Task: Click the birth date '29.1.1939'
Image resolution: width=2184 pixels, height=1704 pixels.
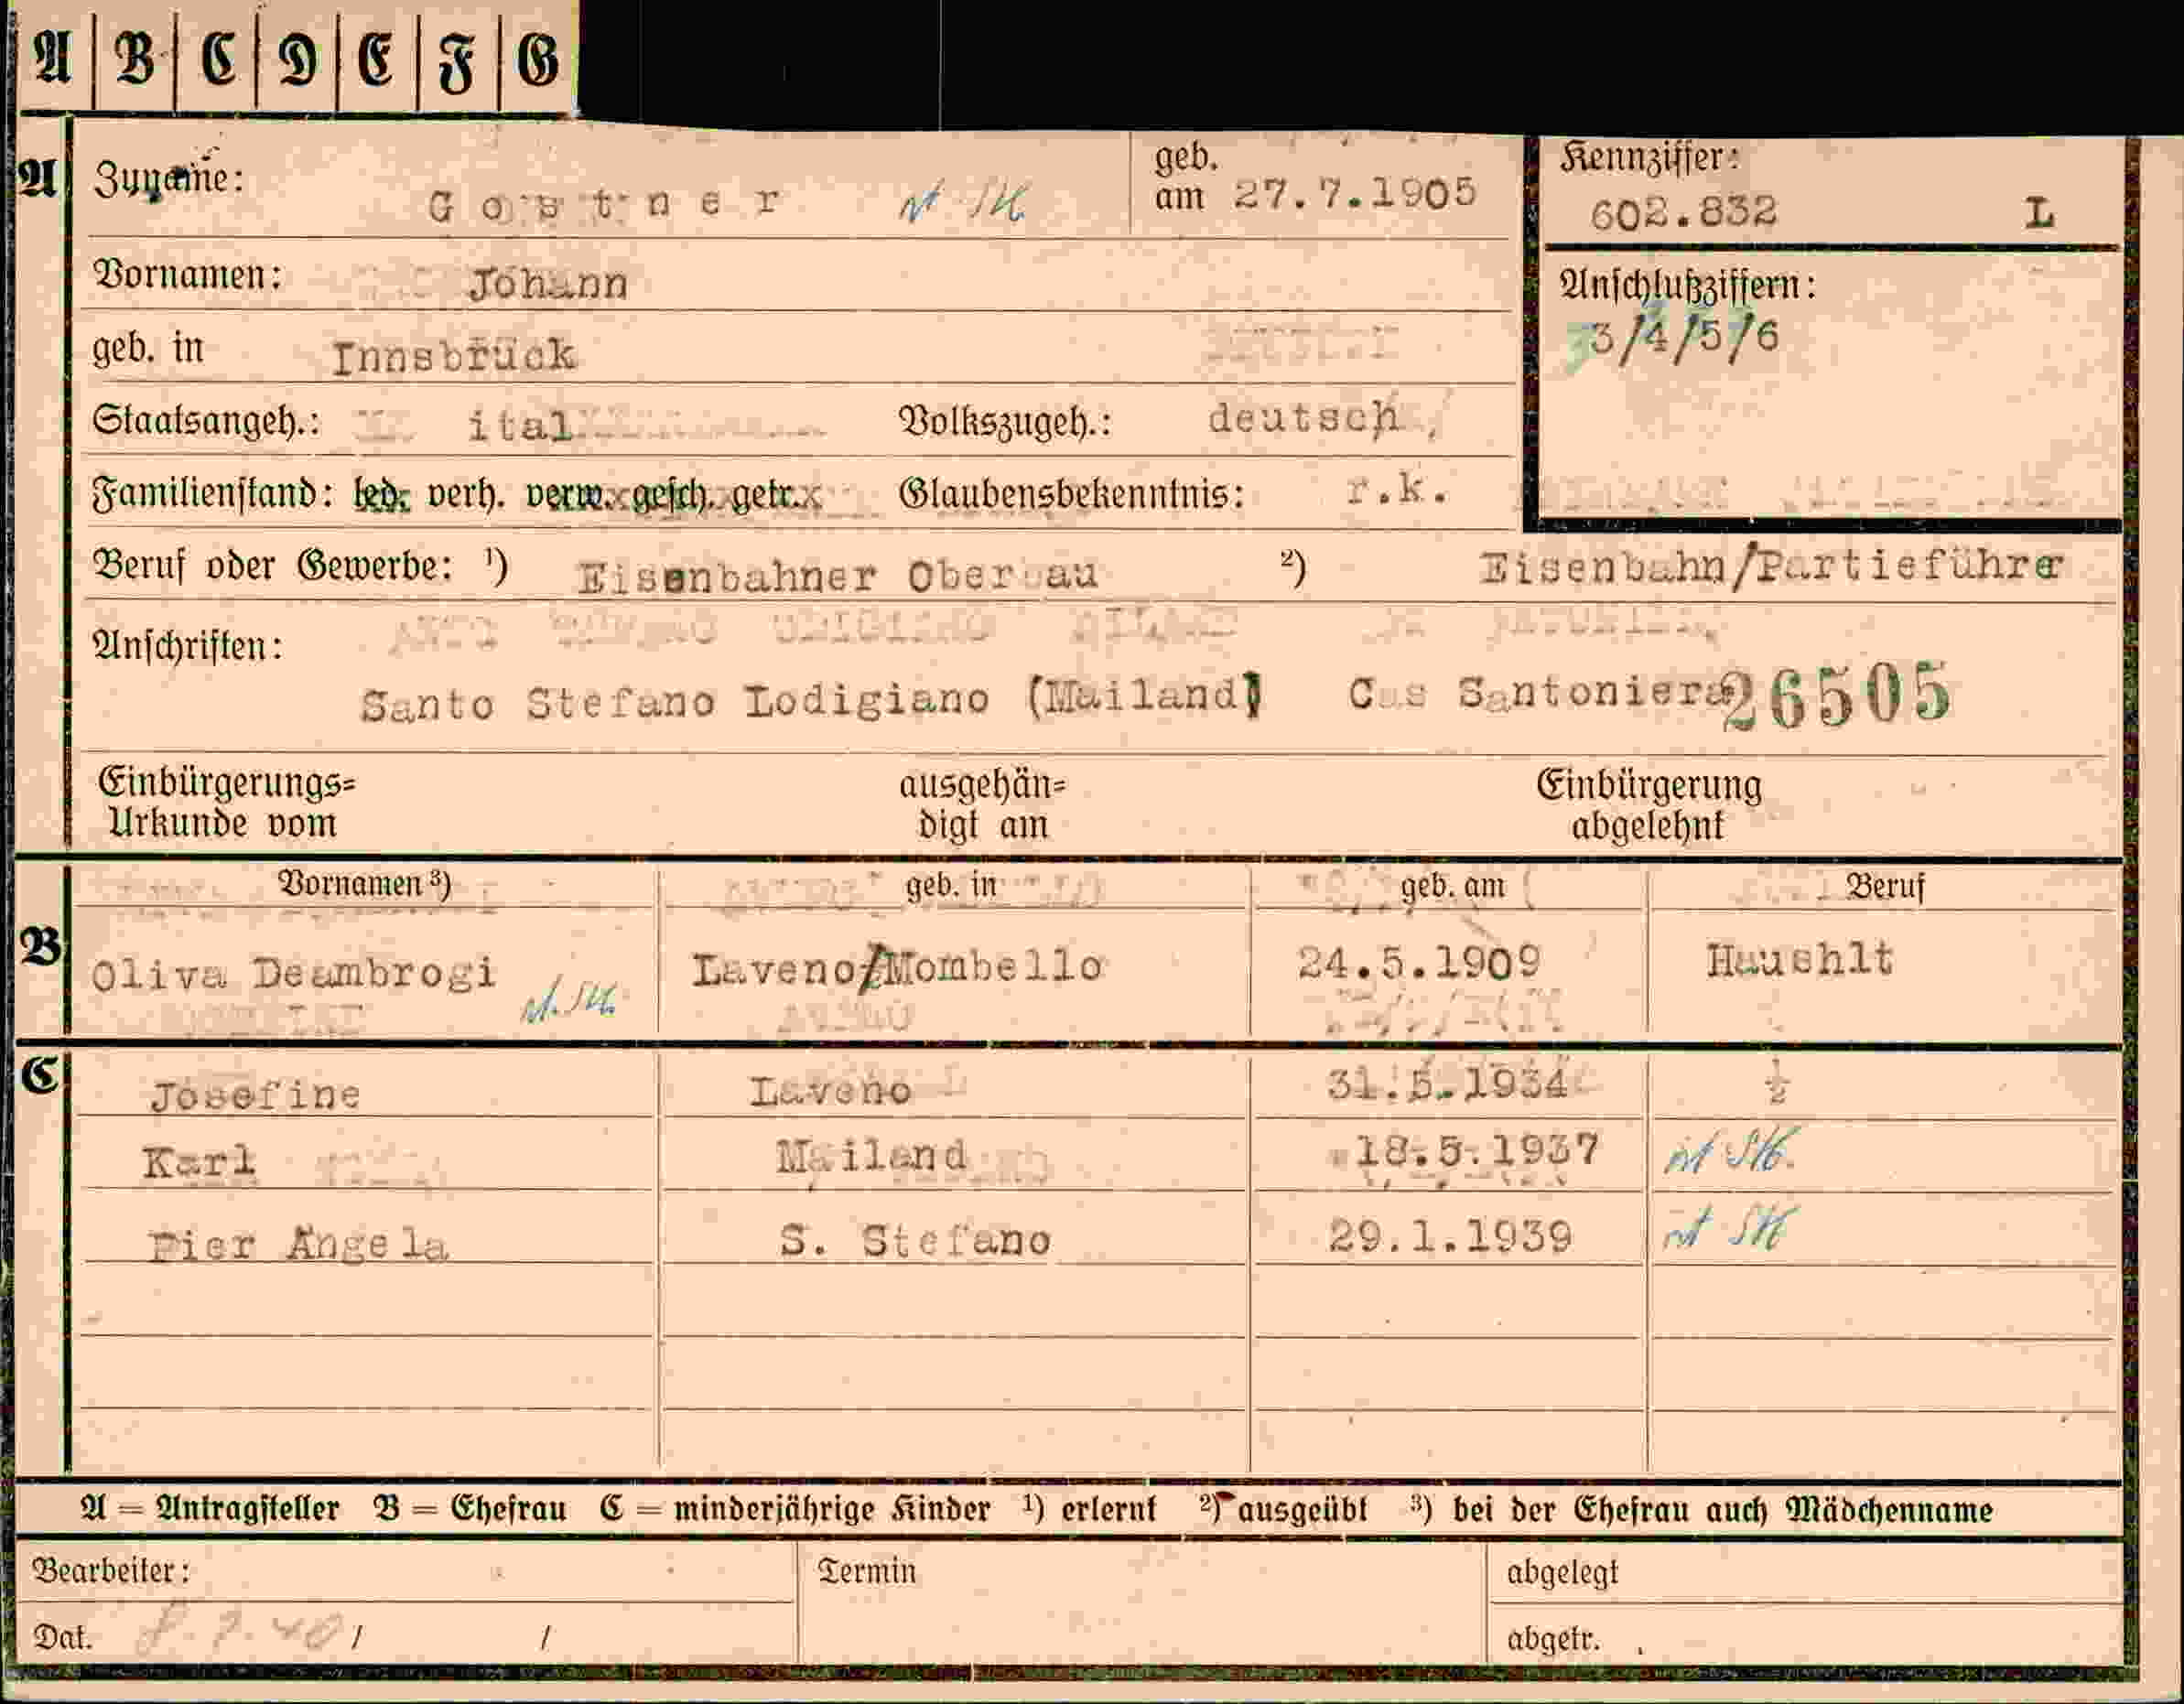Action: [x=1450, y=1237]
